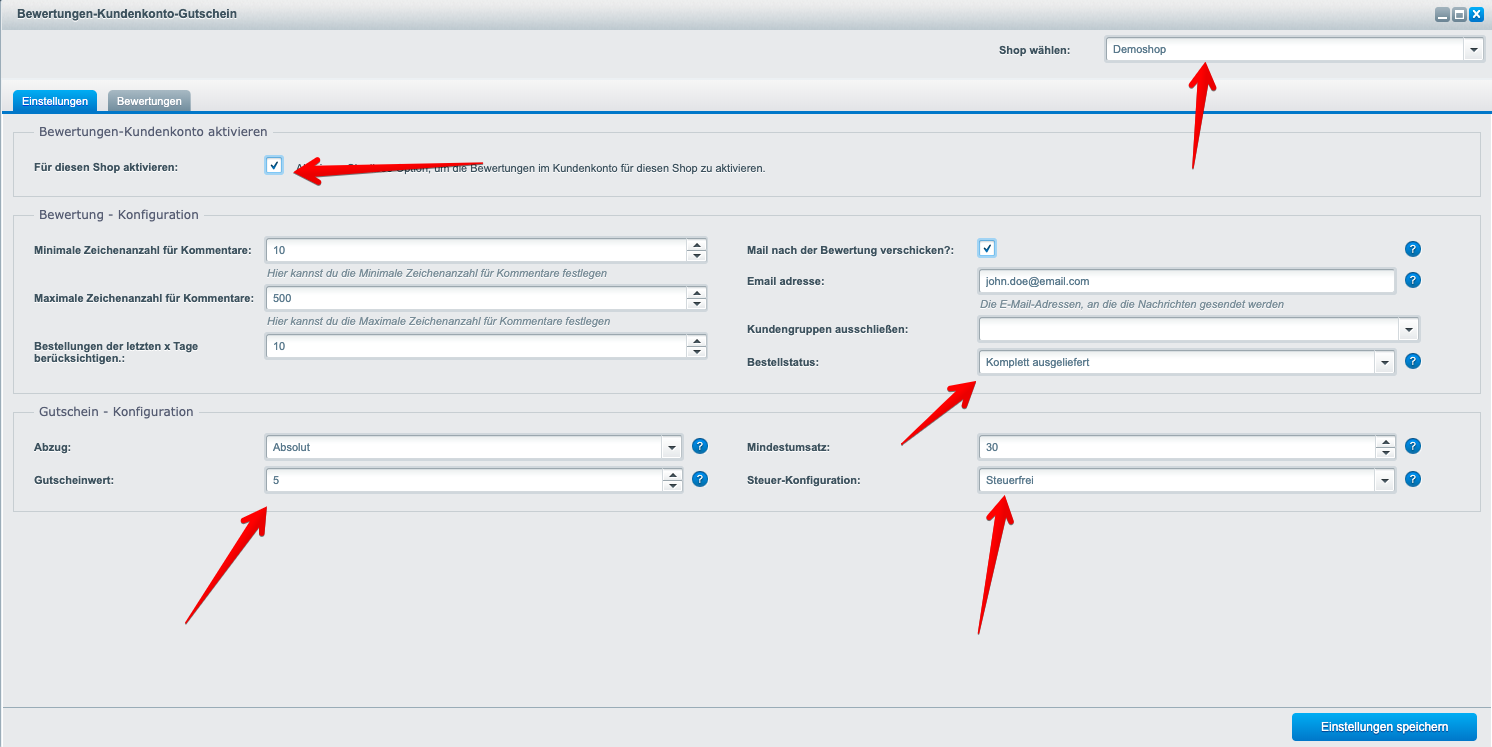
Task: Switch to Einstellungen tab
Action: coord(55,101)
